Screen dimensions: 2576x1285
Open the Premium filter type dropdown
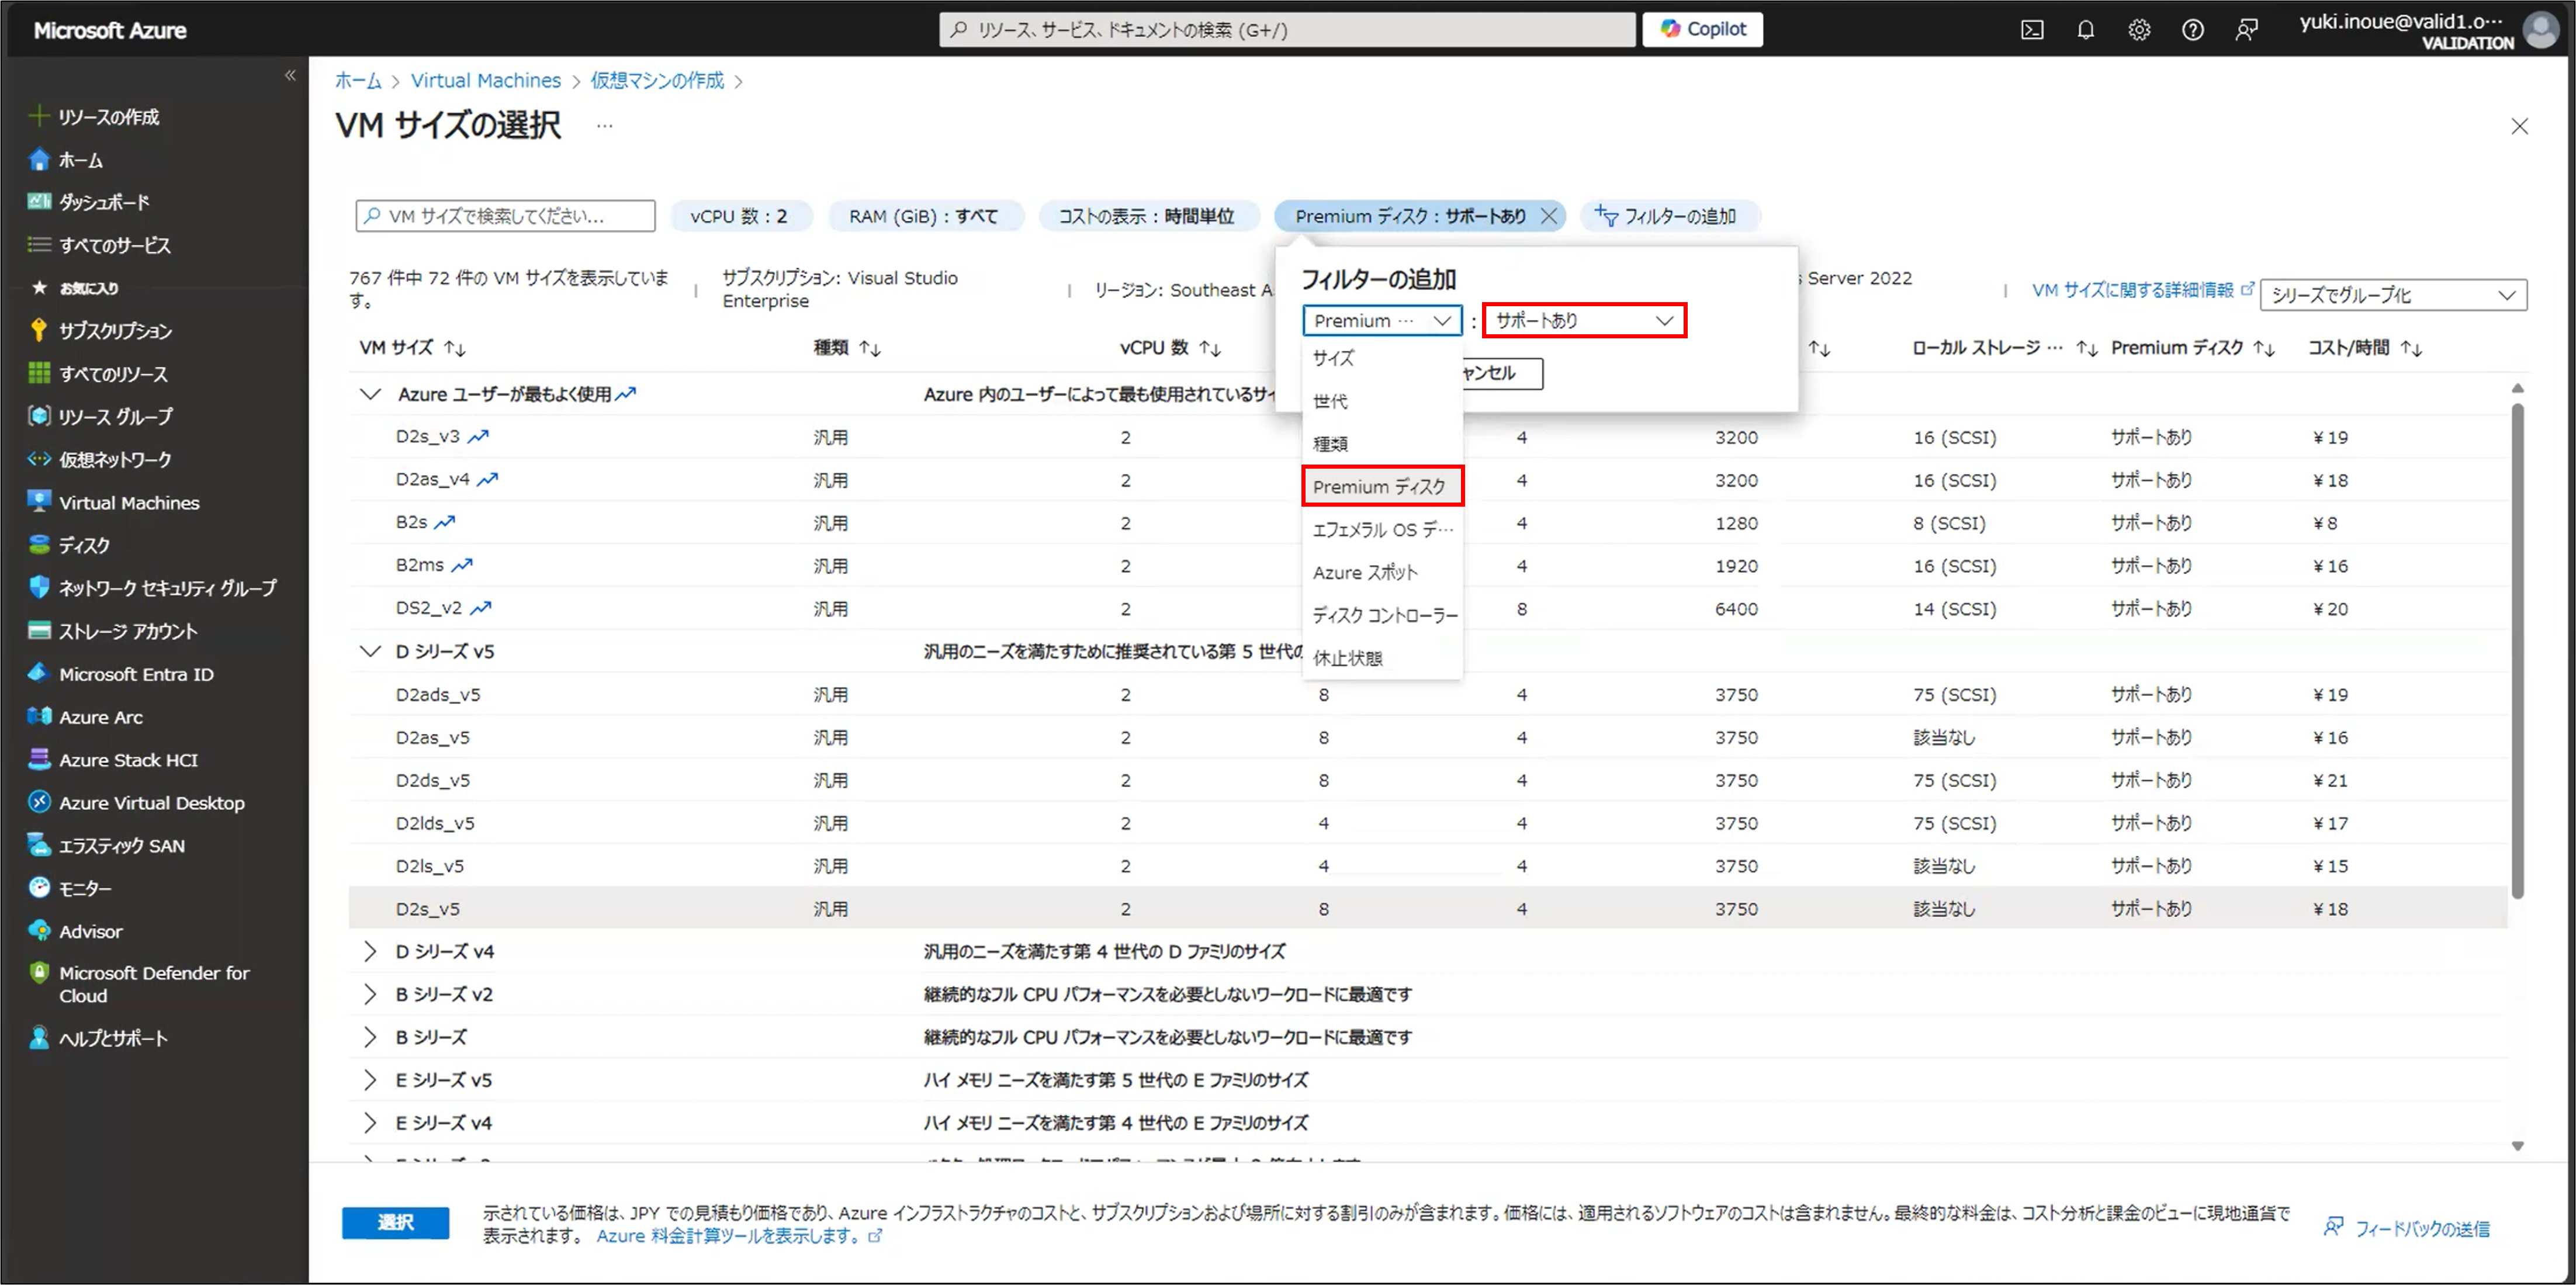(1382, 320)
